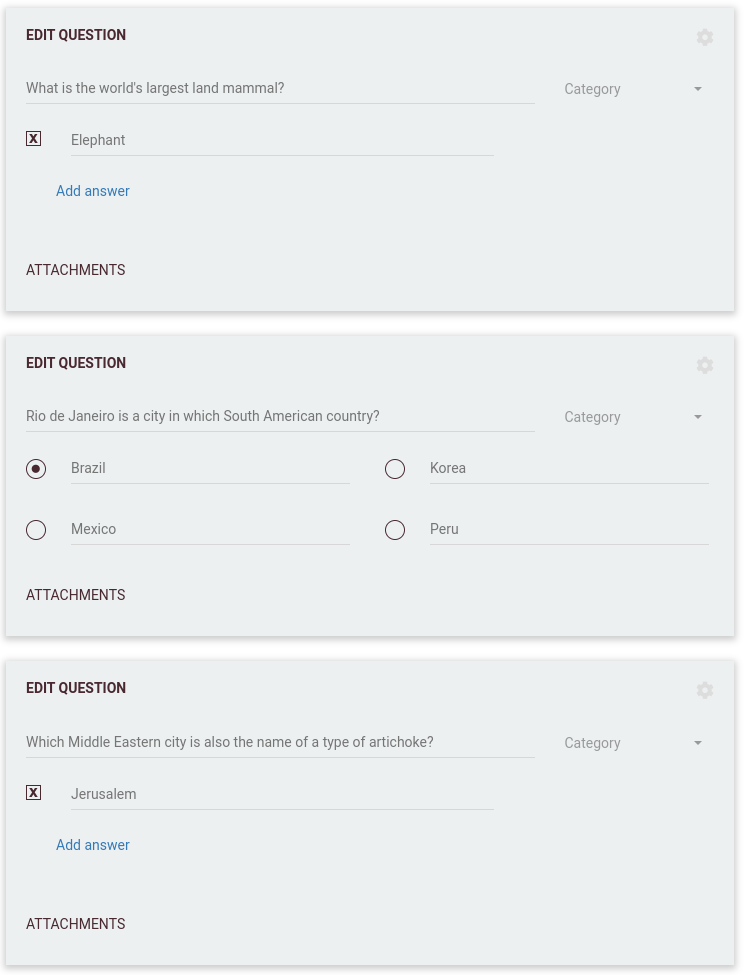This screenshot has width=744, height=975.
Task: Click the X delete icon beside Elephant
Action: click(33, 138)
